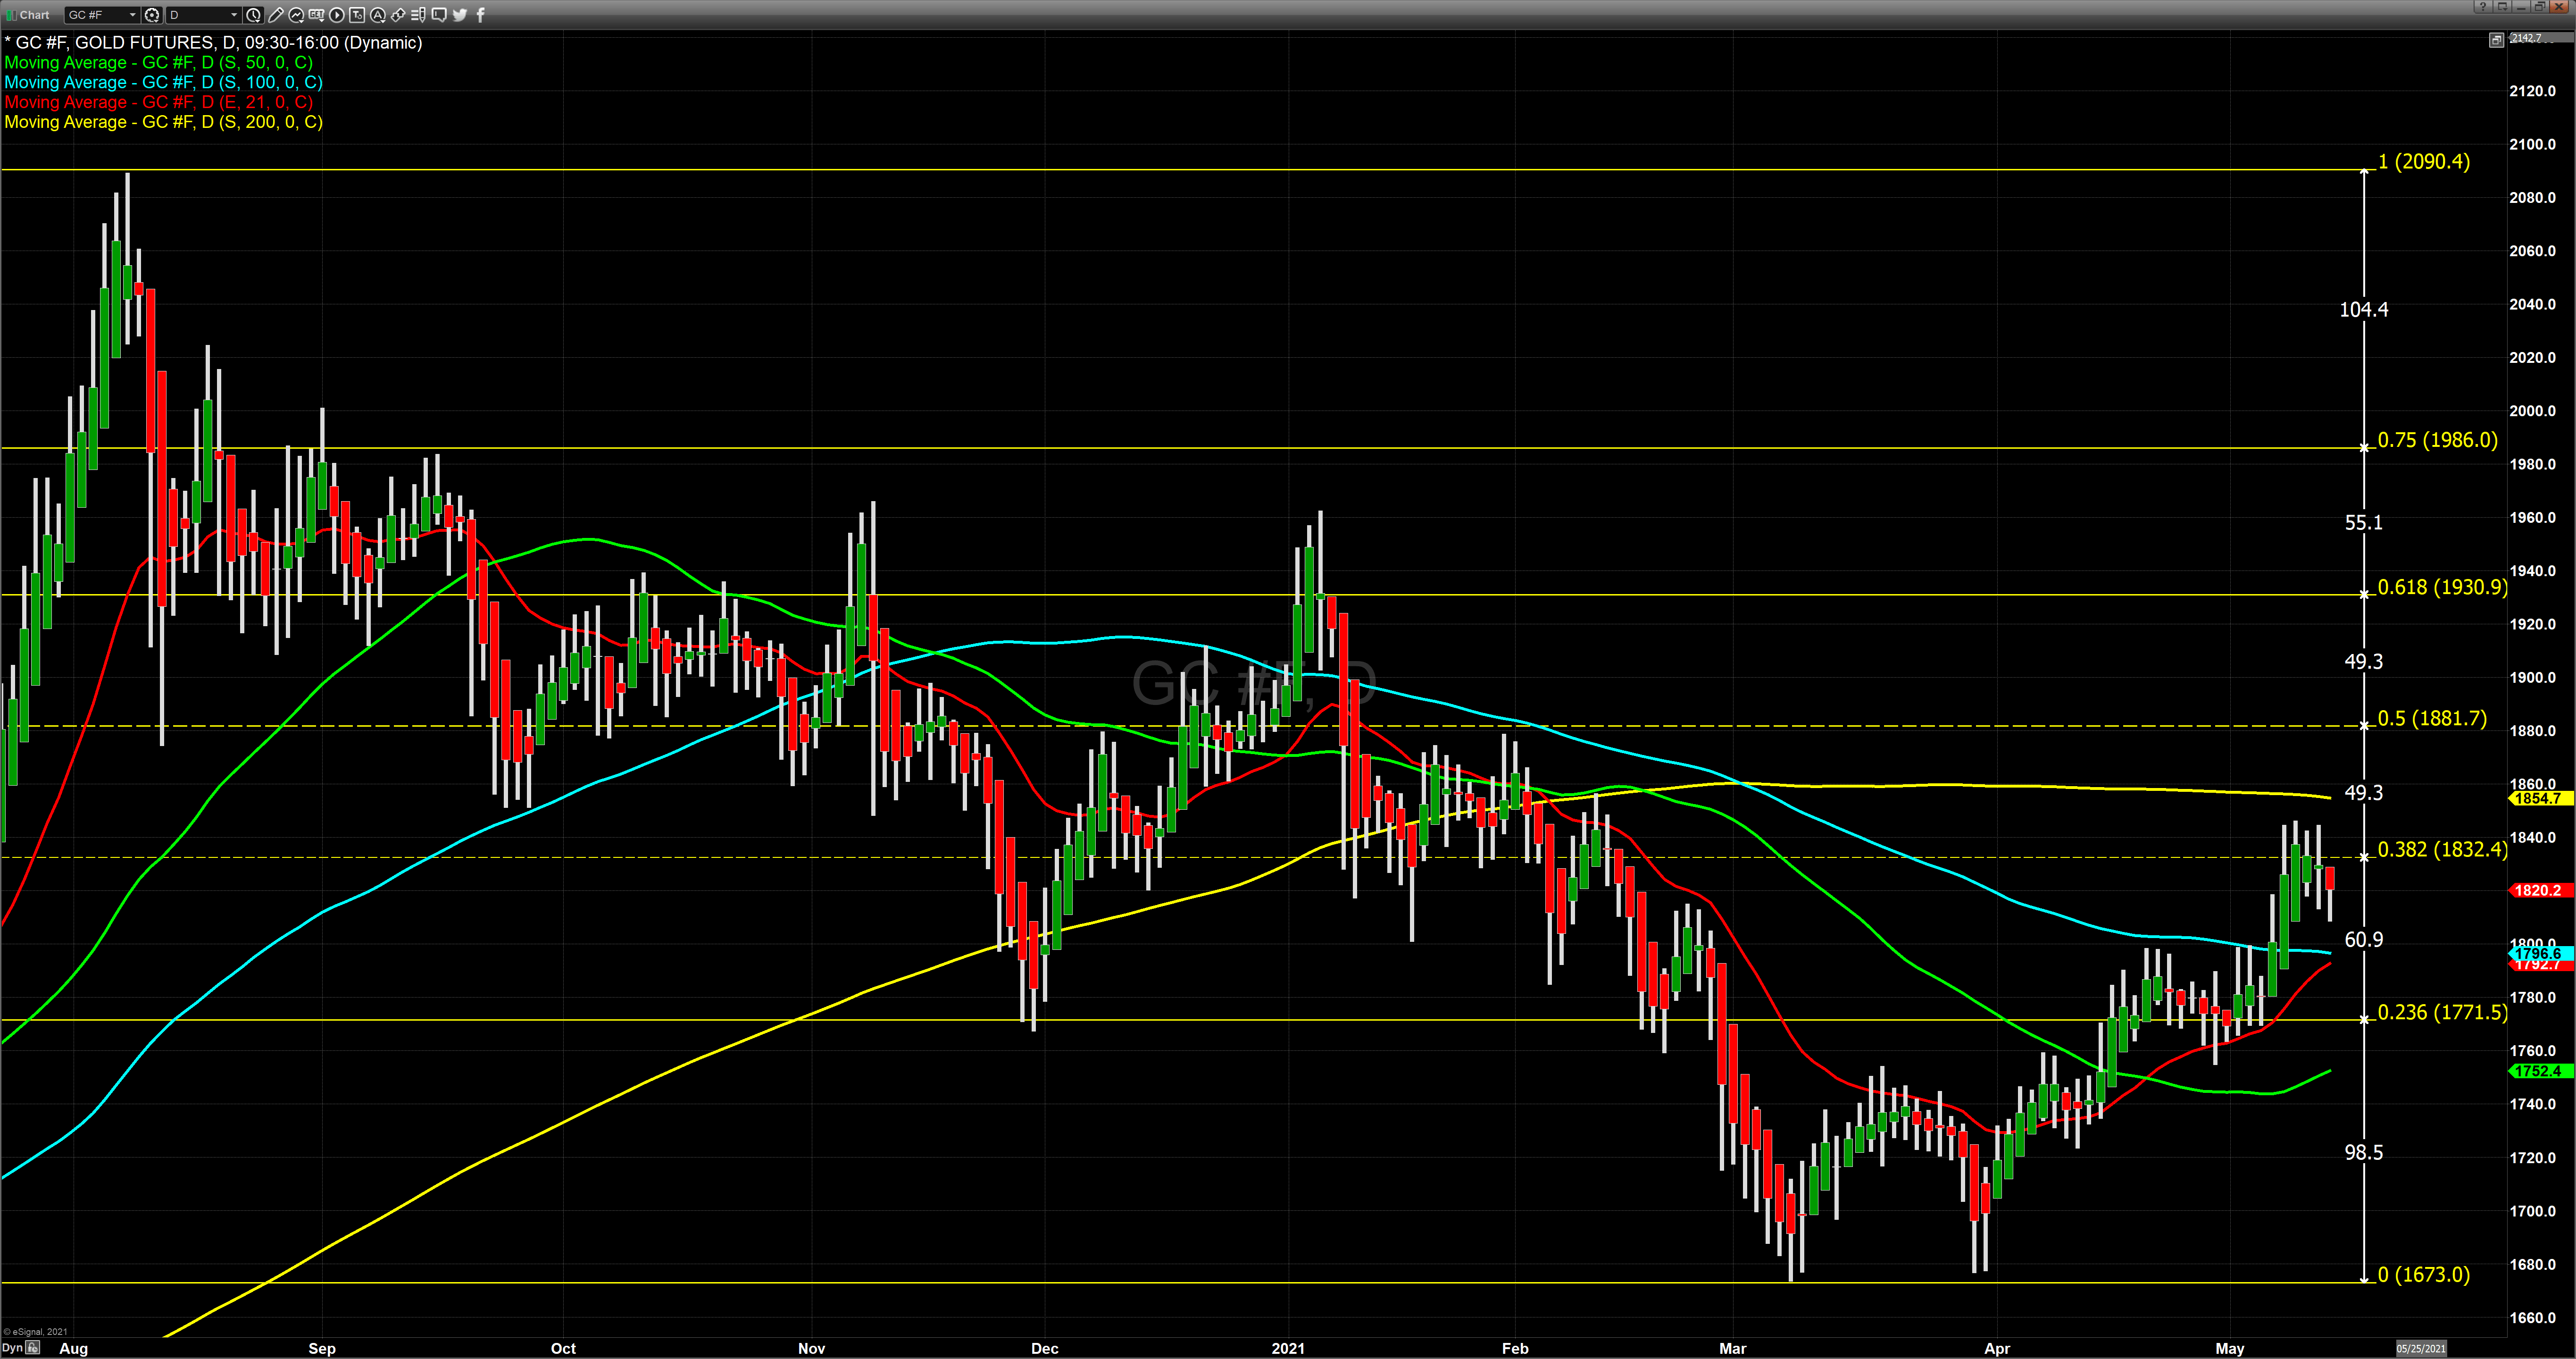
Task: Click the 2021 label on time axis
Action: [1288, 1348]
